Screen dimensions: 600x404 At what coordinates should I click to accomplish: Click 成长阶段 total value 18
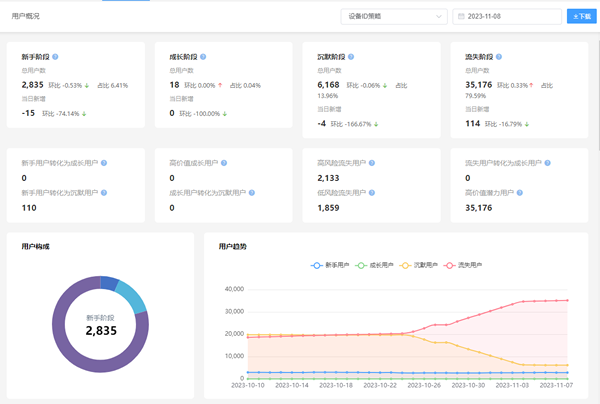click(x=174, y=85)
